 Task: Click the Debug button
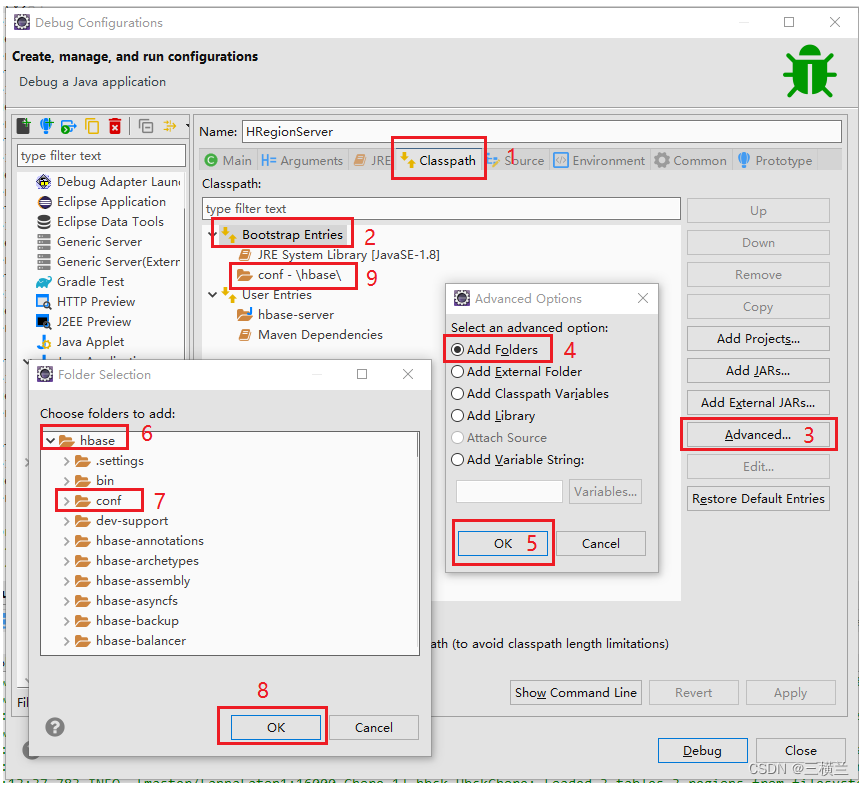click(x=702, y=750)
